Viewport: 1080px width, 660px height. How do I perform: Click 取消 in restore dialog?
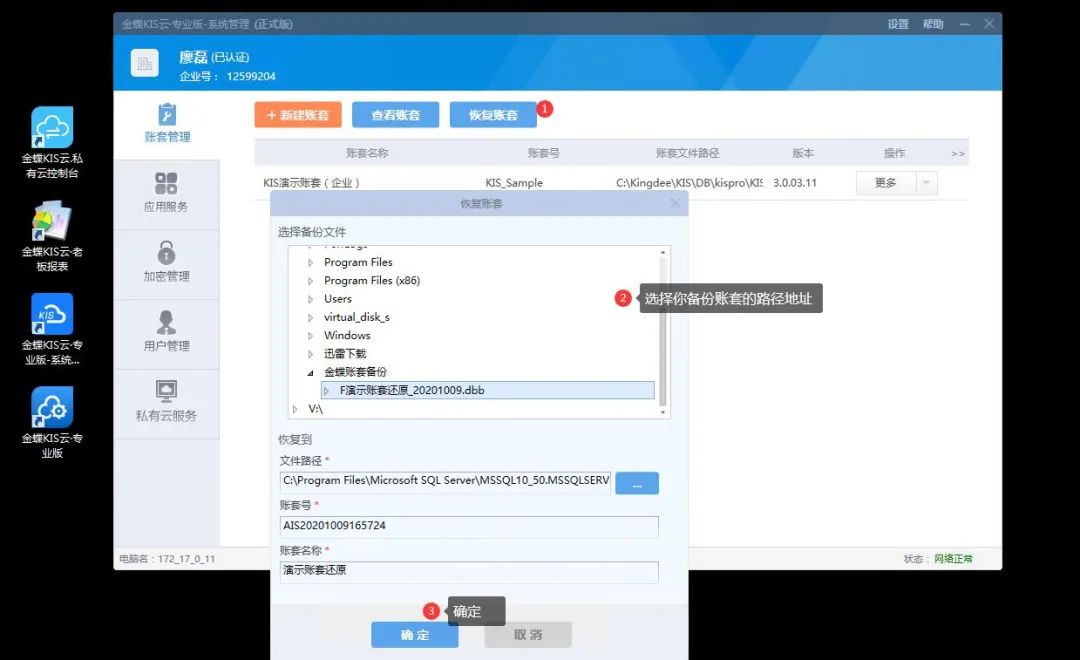[528, 635]
